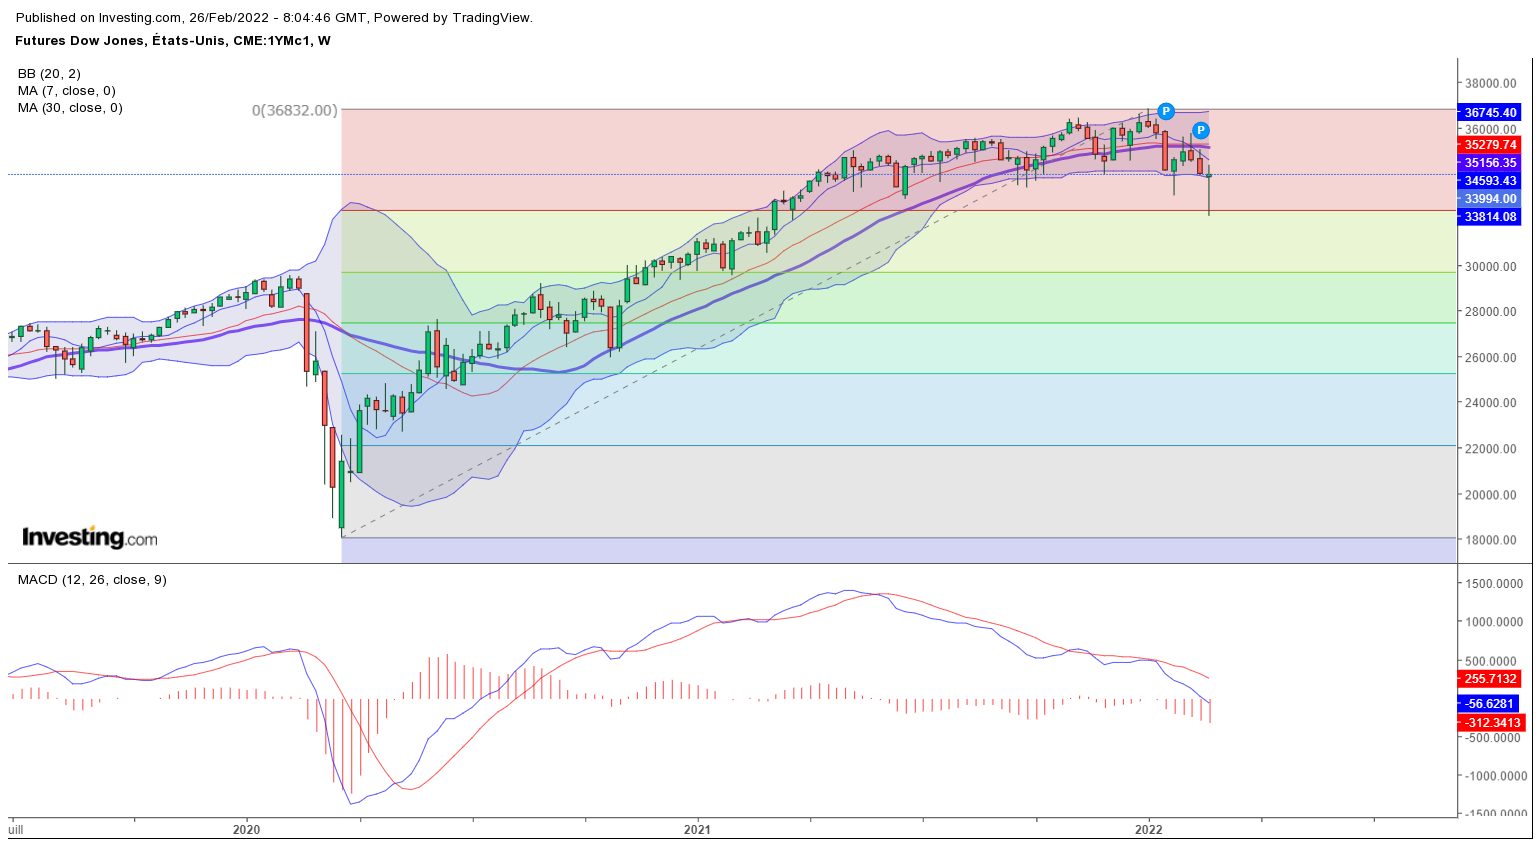The width and height of the screenshot is (1540, 844).
Task: Click the 28000.00 price axis label
Action: tap(1490, 312)
